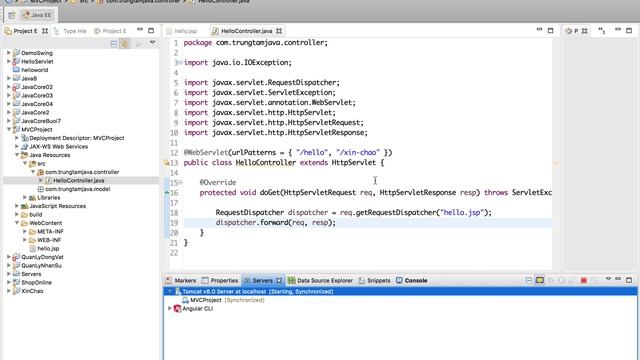Select the QuanLyNhanSu project
The width and height of the screenshot is (640, 360).
41,265
